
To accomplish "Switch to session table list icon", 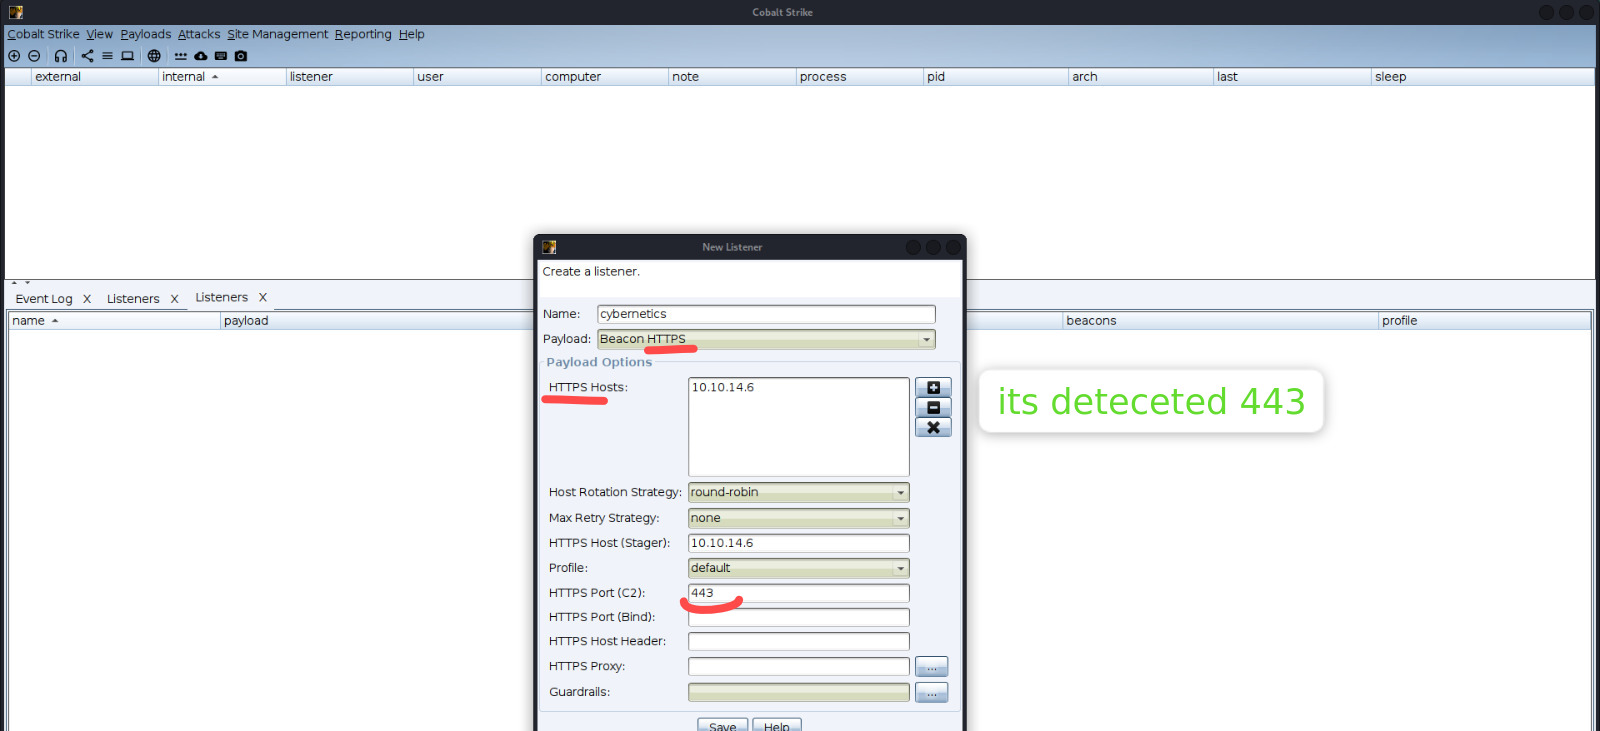I will point(107,56).
